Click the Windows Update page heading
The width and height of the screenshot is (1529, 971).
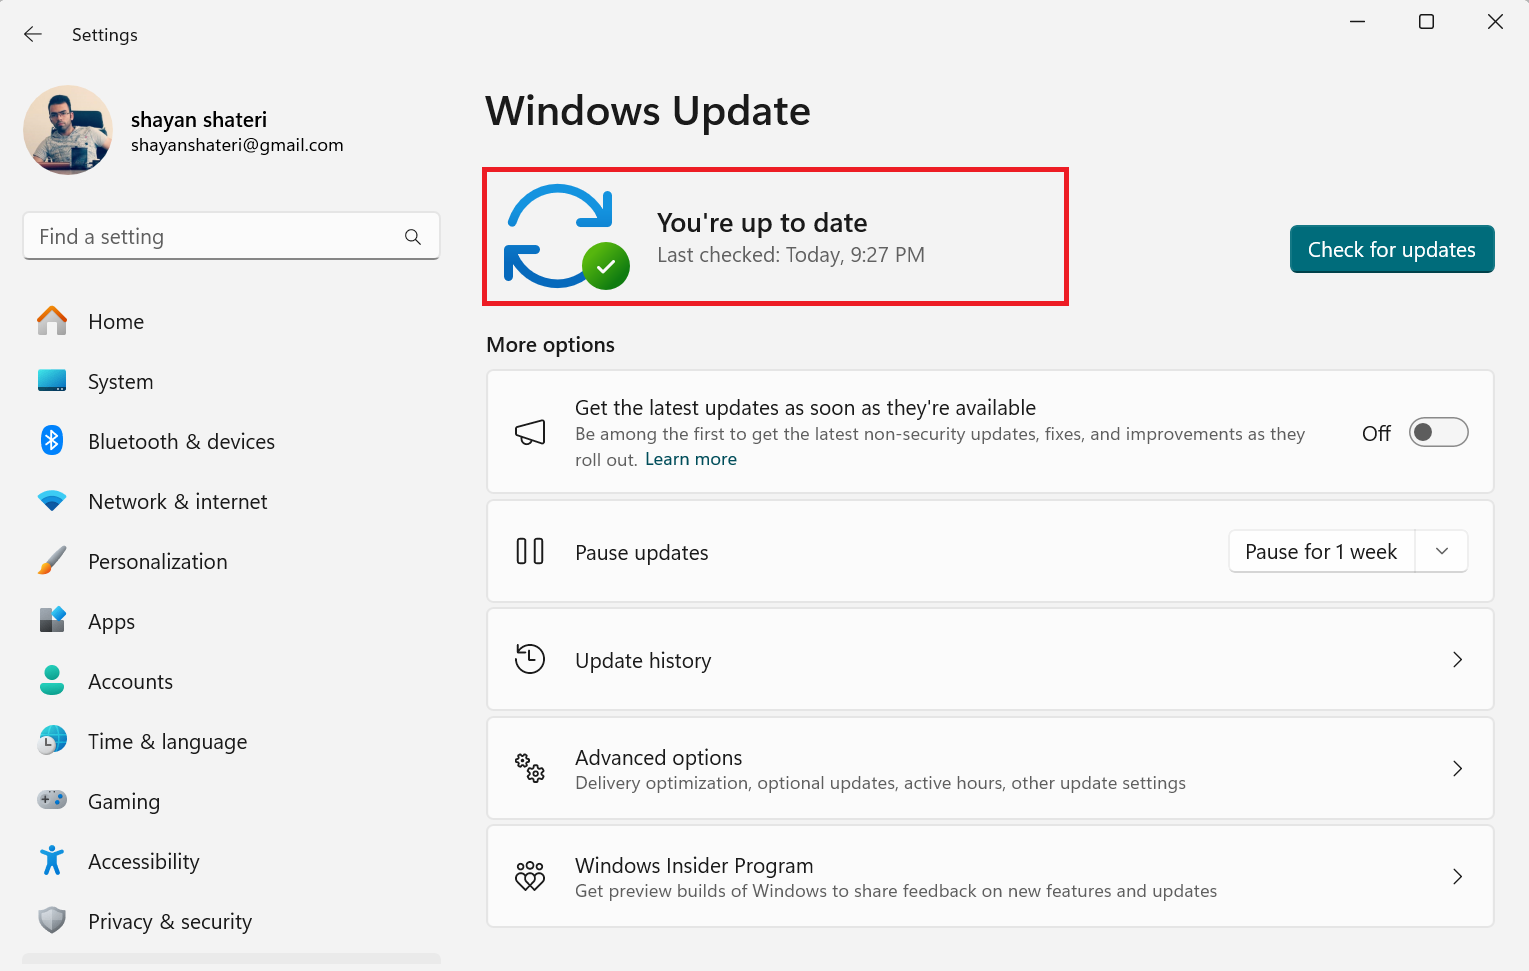coord(648,110)
